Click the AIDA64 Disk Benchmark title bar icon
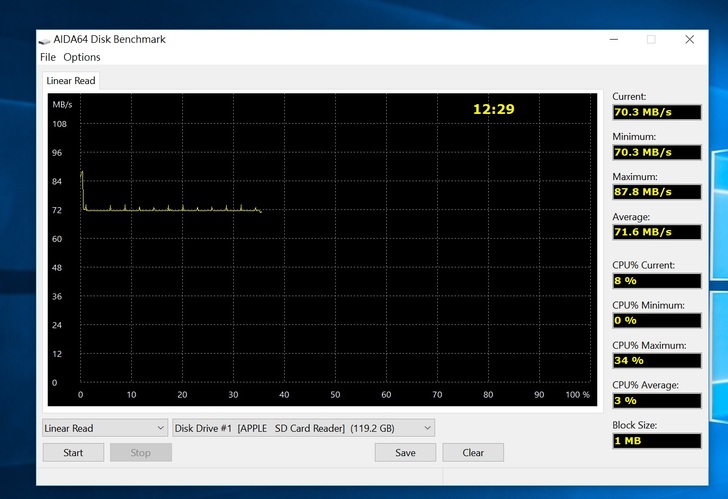This screenshot has height=499, width=728. [44, 39]
